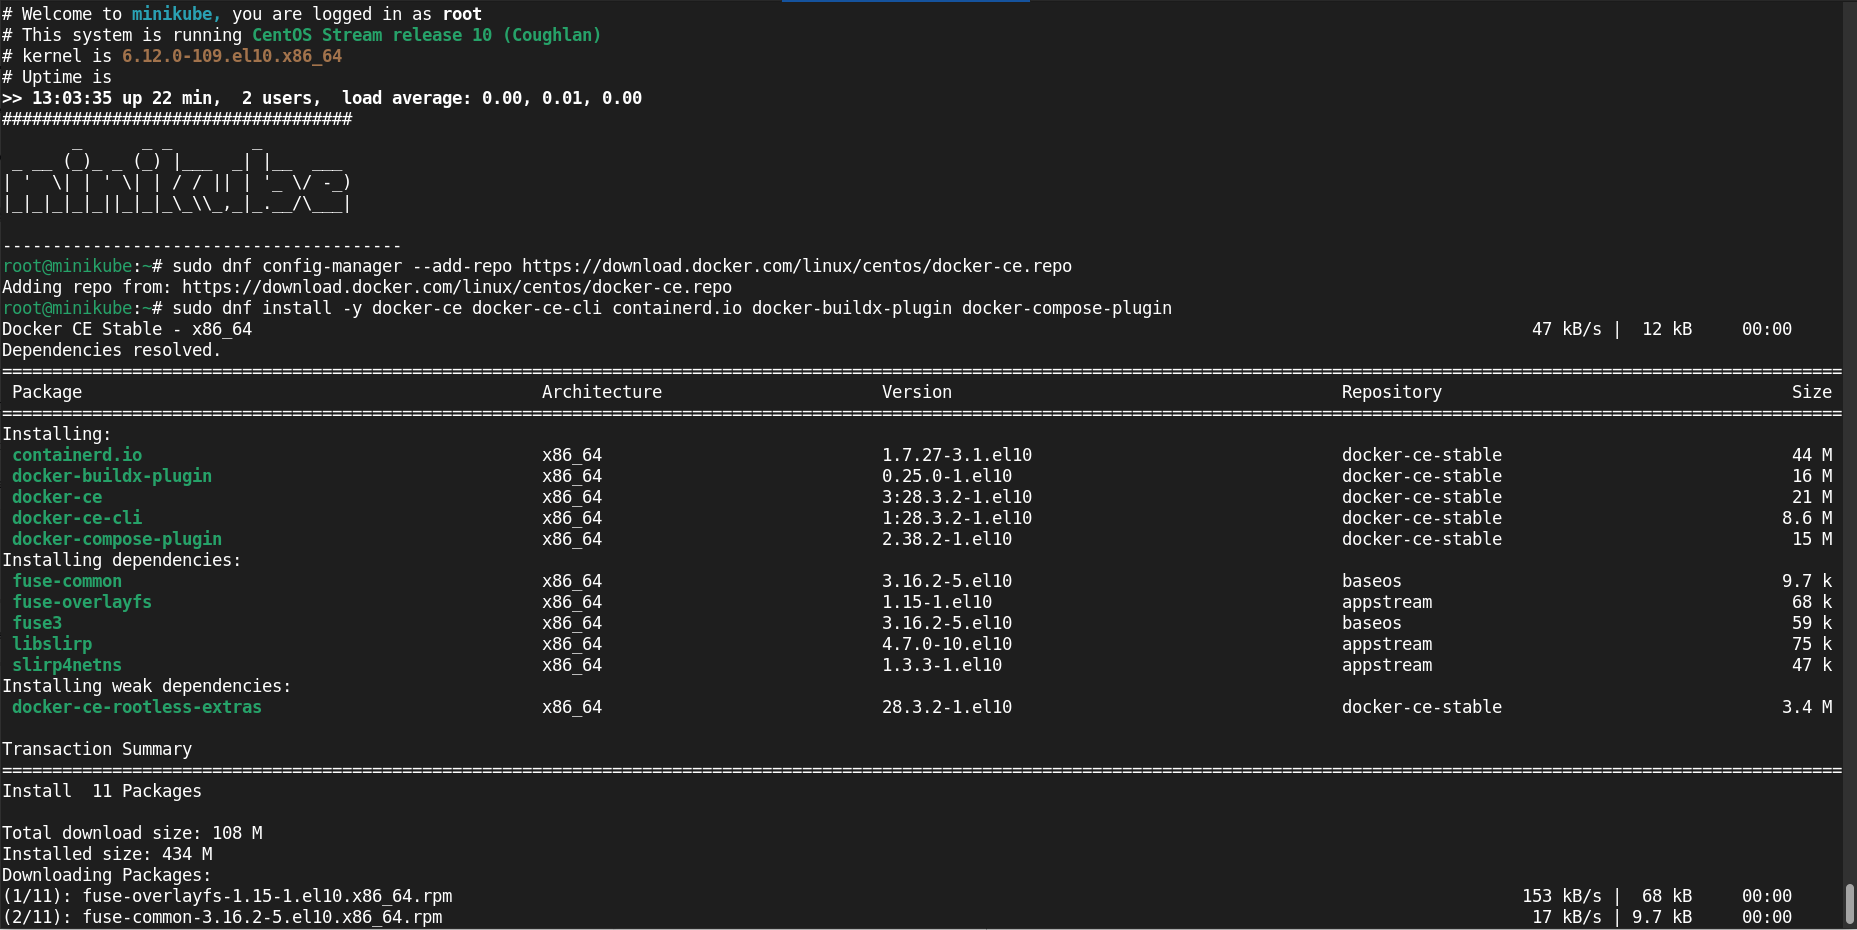
Task: Click the Version column header
Action: [x=917, y=392]
